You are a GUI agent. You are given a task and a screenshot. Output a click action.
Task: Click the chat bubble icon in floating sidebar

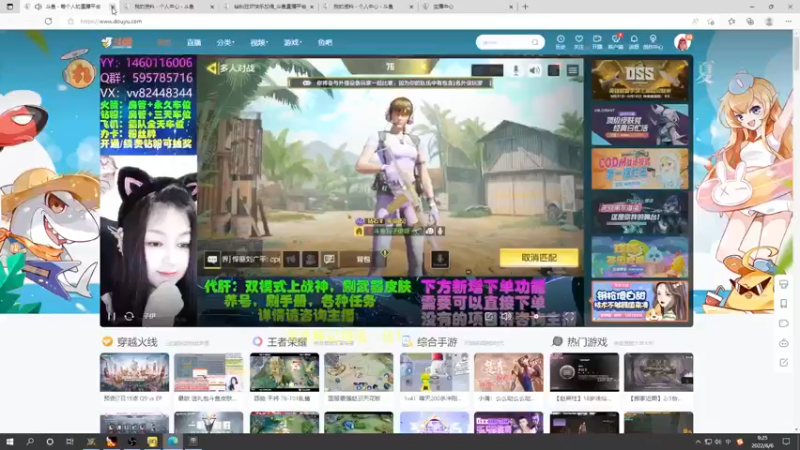(784, 323)
